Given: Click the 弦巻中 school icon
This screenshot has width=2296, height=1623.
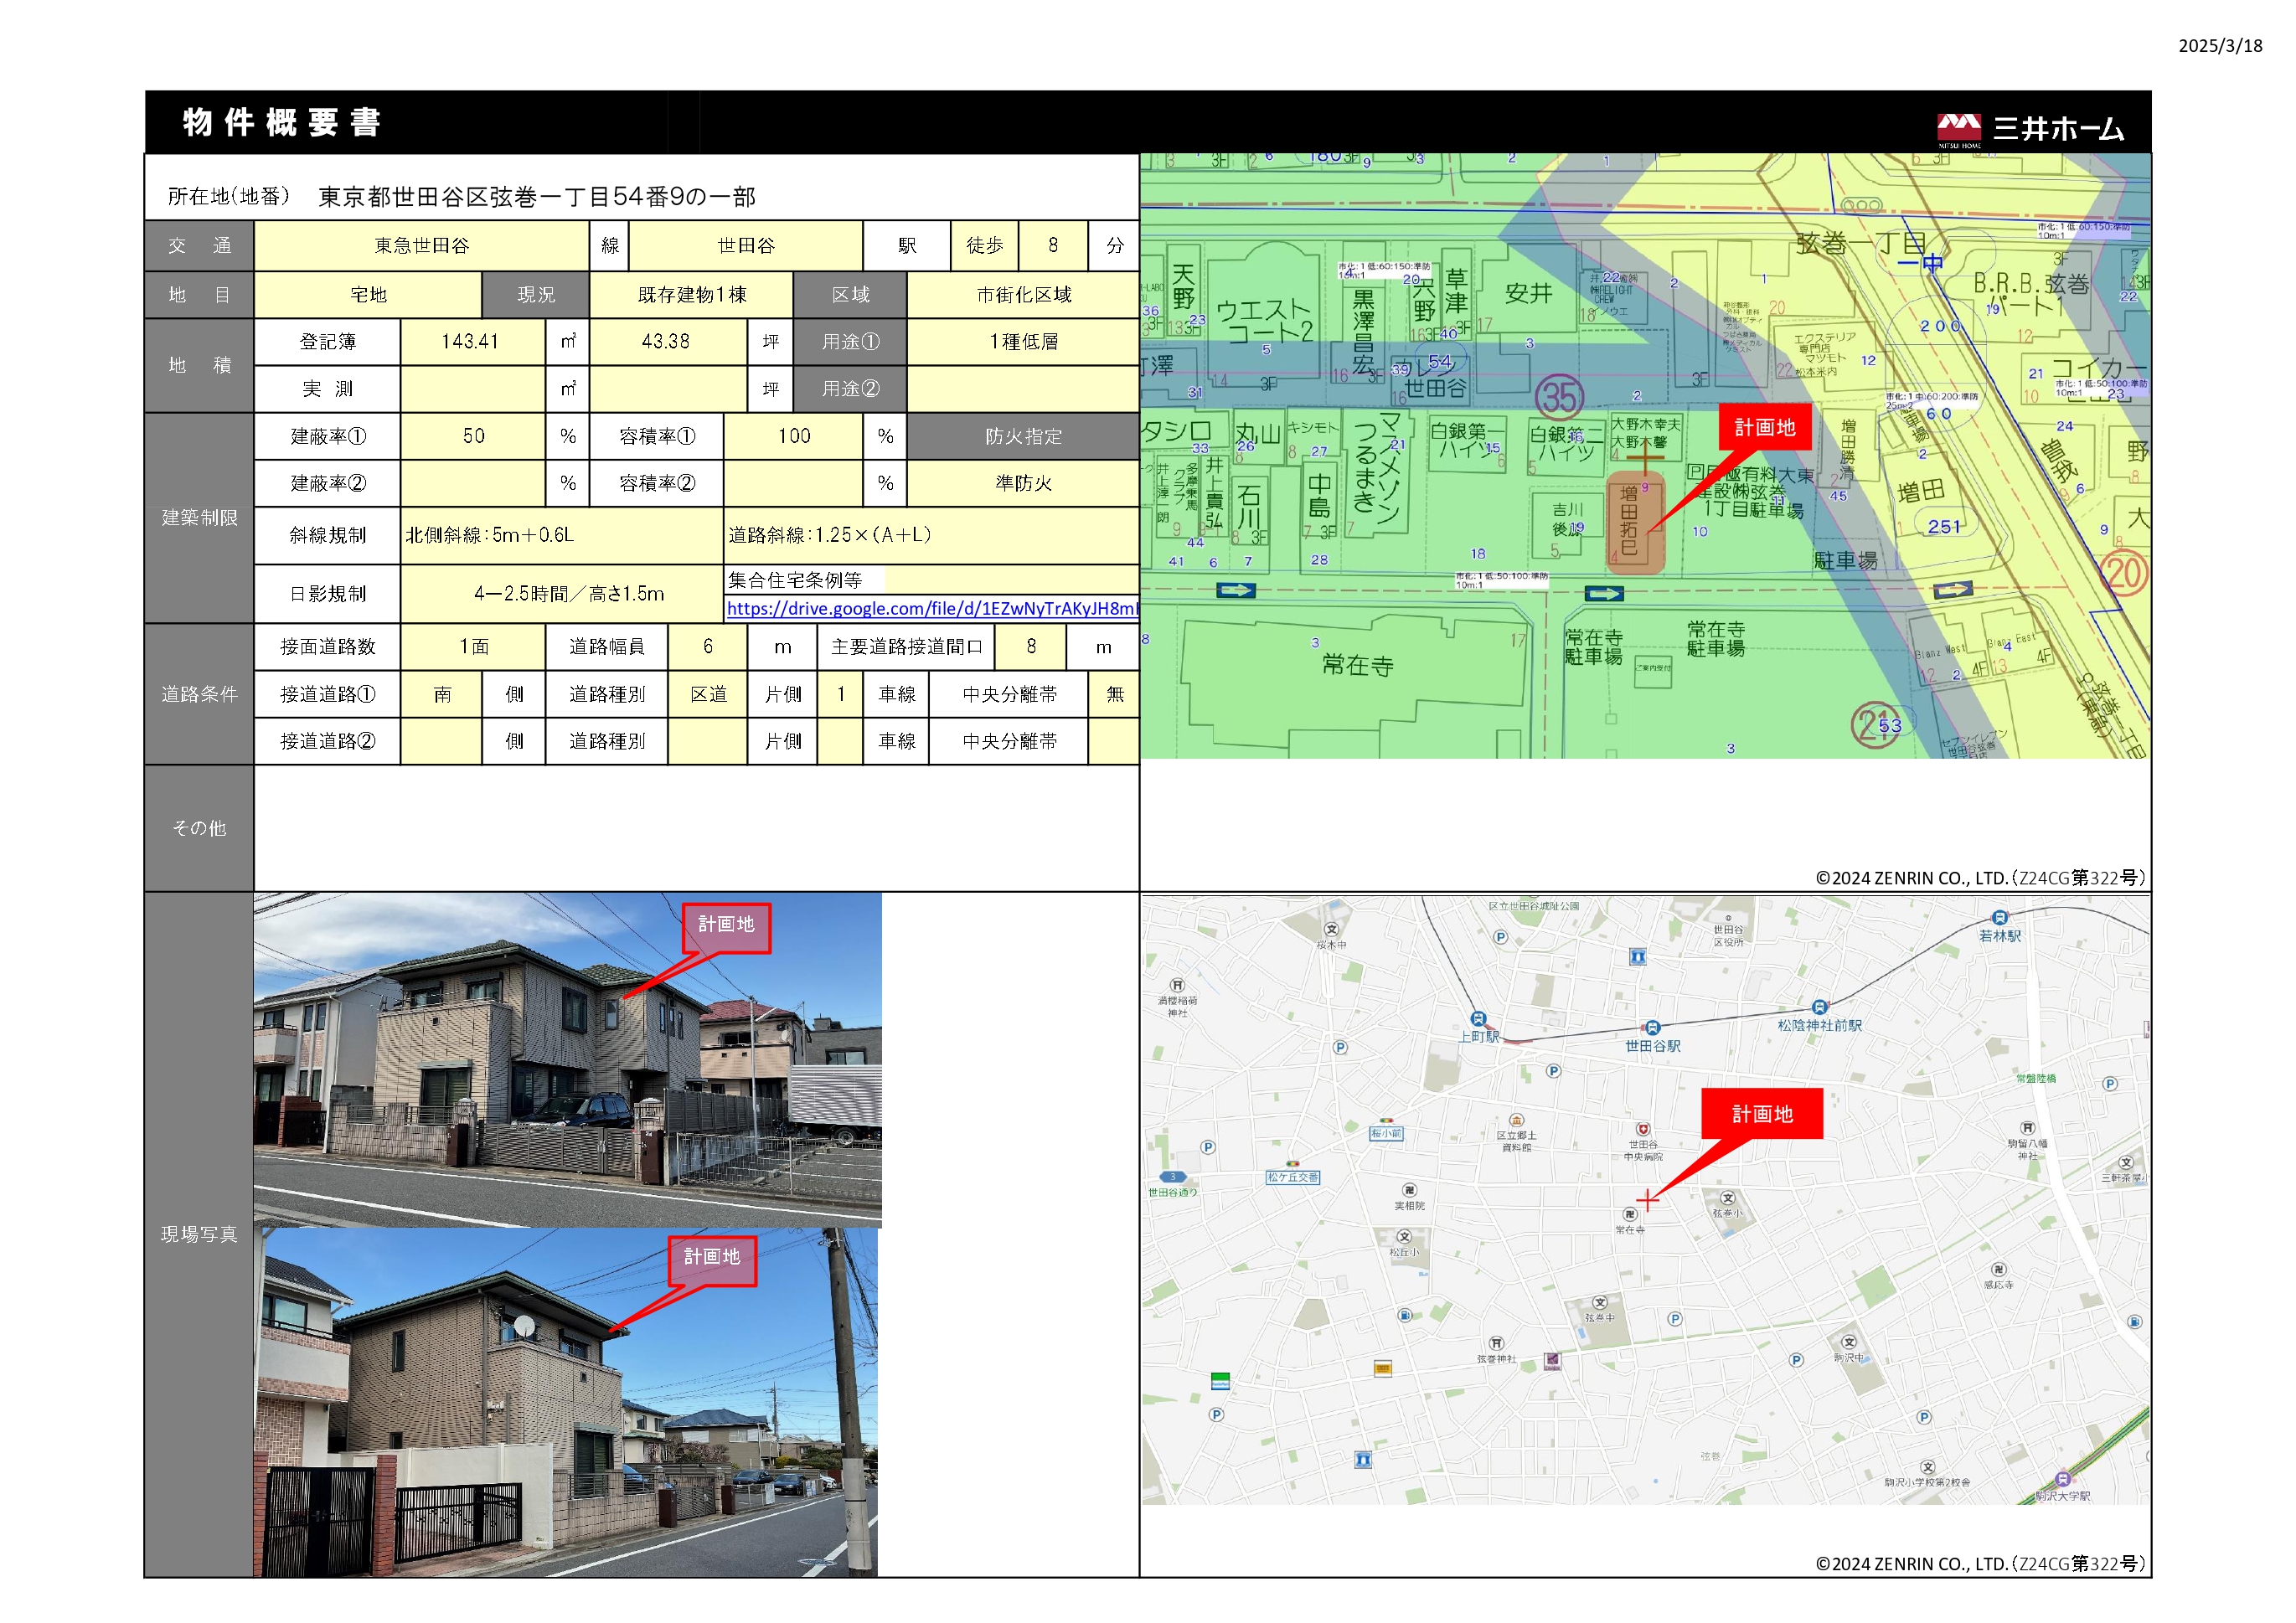Looking at the screenshot, I should 1600,1303.
